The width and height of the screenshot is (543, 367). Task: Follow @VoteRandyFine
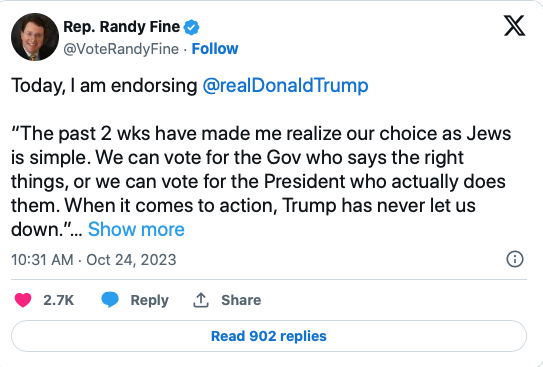(215, 49)
